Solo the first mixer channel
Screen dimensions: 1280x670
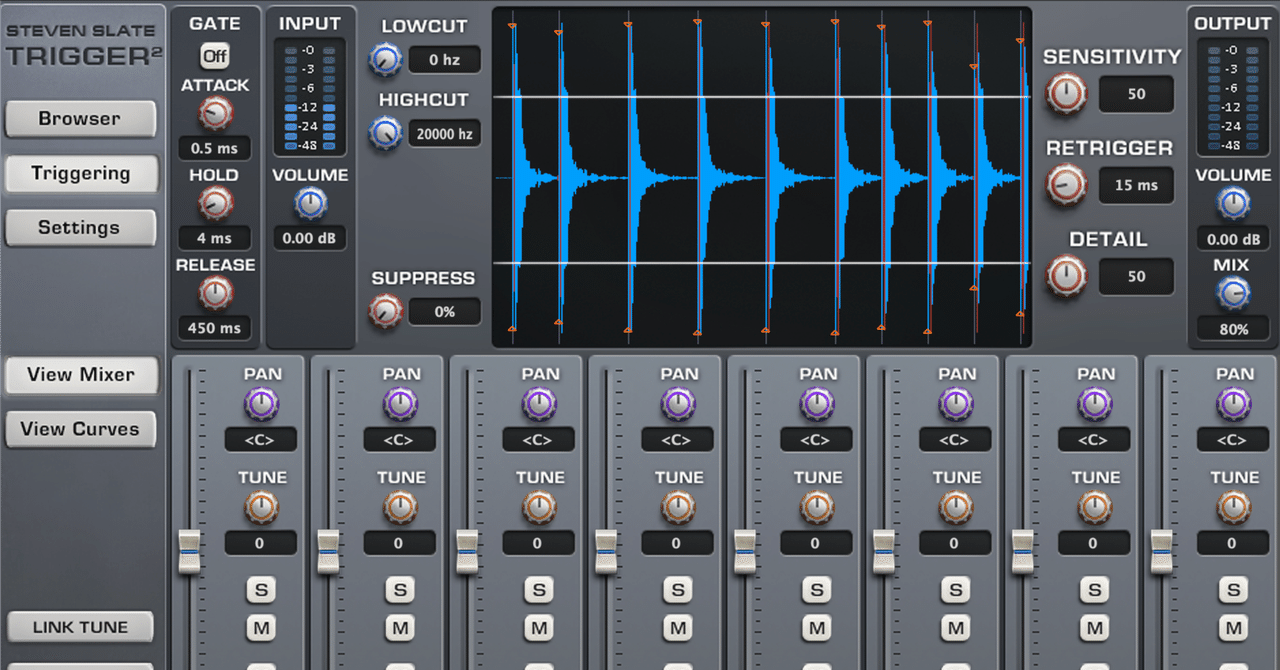coord(261,590)
